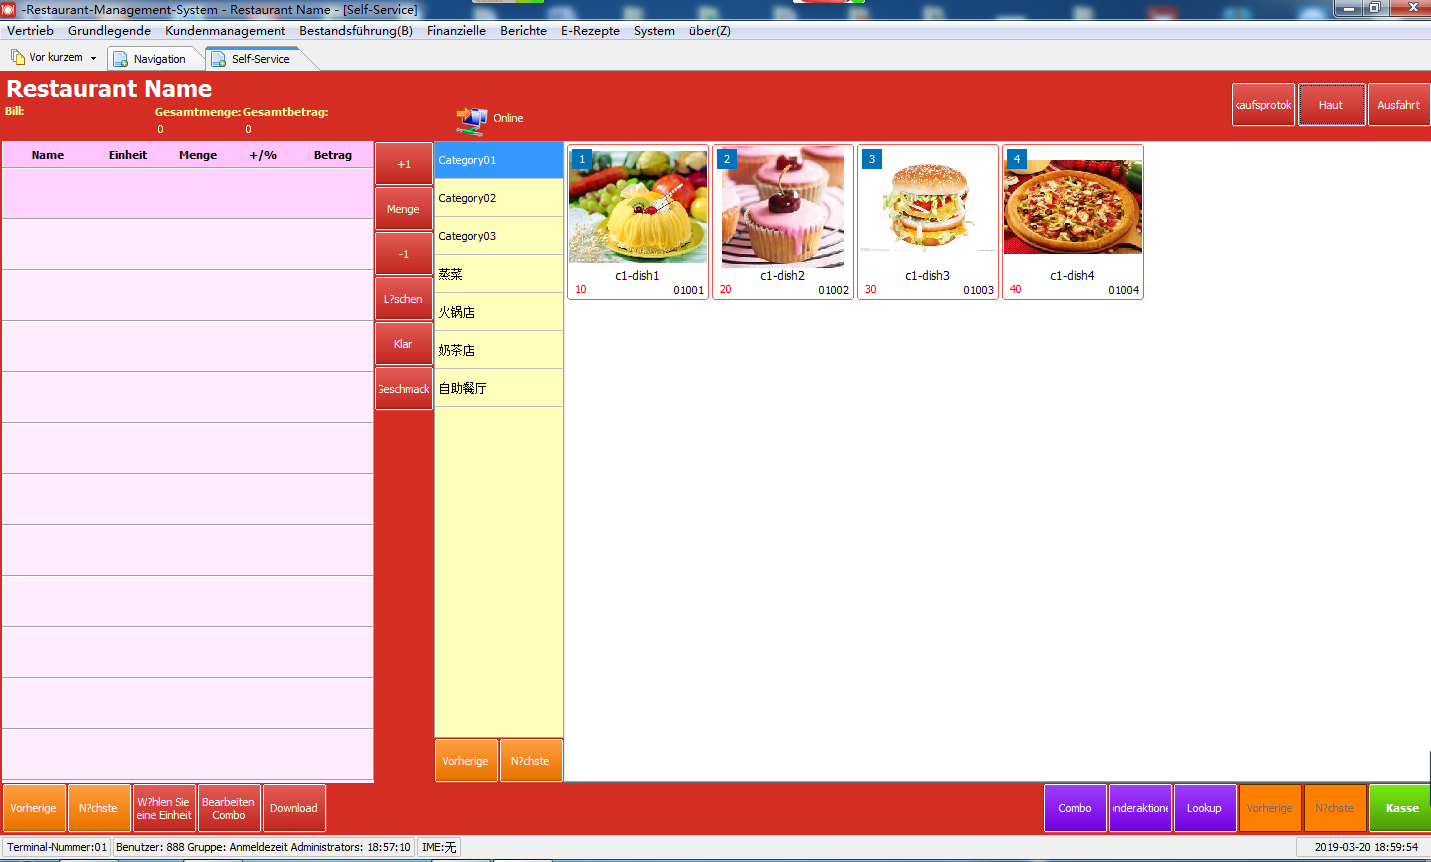Select Category02 in the category list

click(498, 198)
